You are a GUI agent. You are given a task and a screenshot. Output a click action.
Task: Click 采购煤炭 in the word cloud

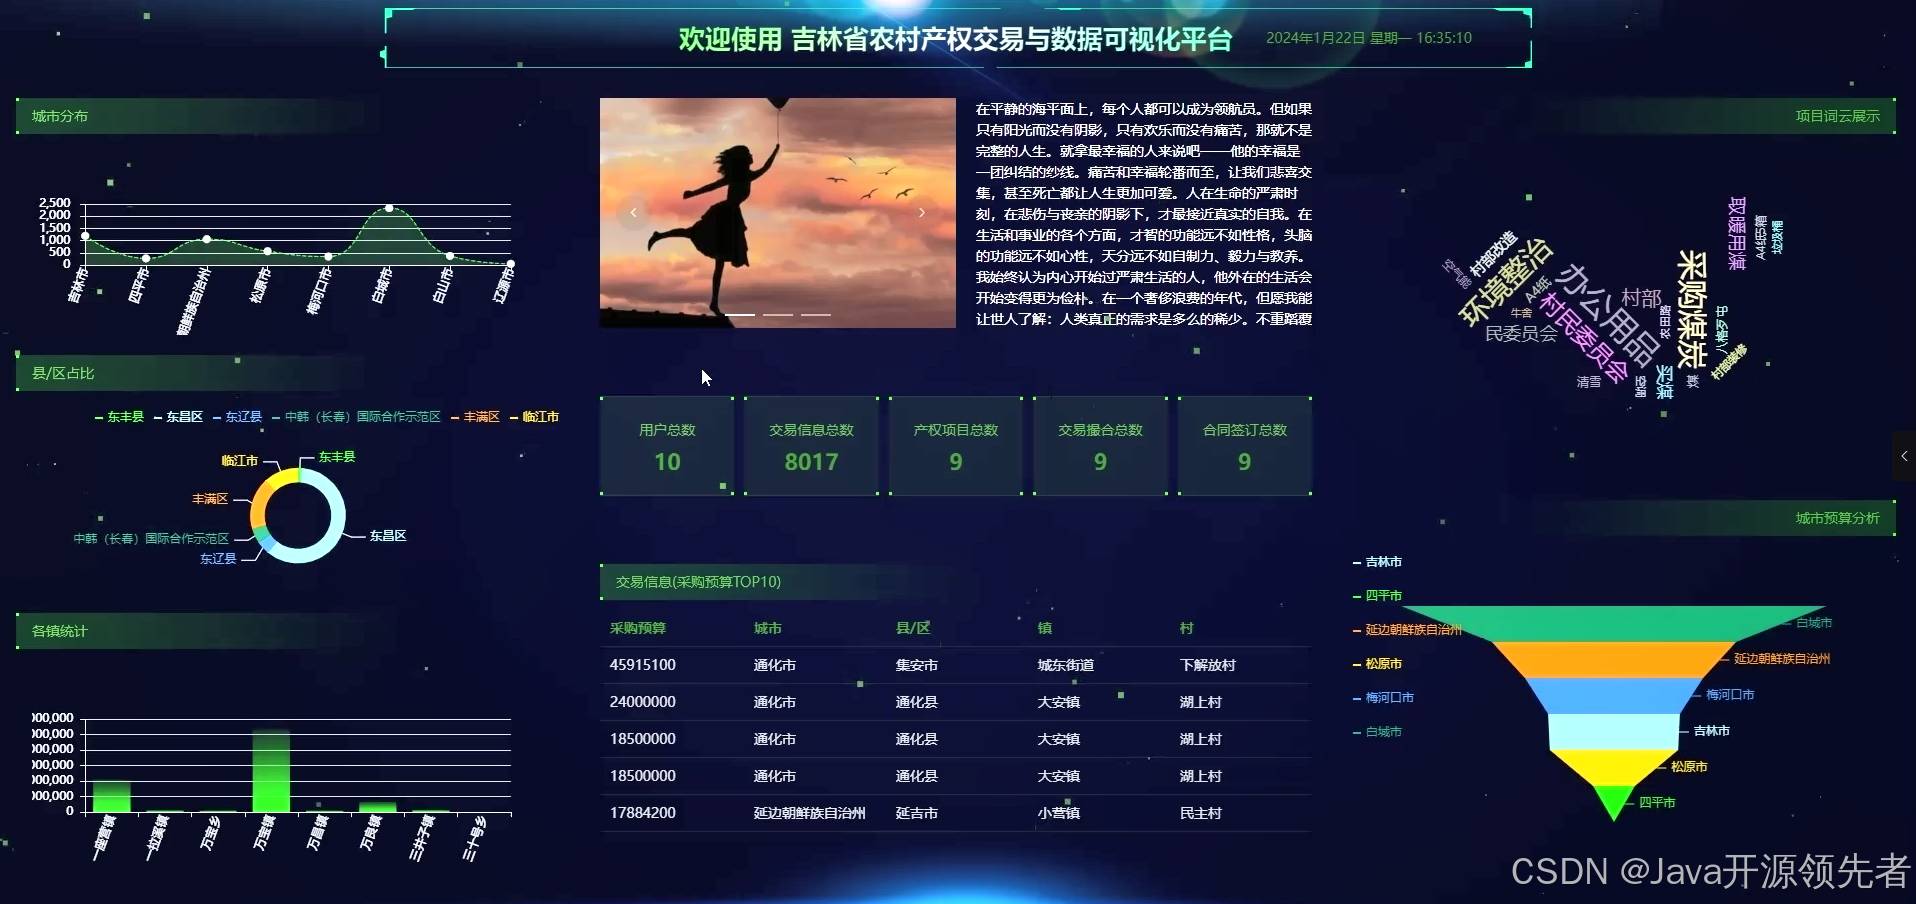pyautogui.click(x=1691, y=309)
